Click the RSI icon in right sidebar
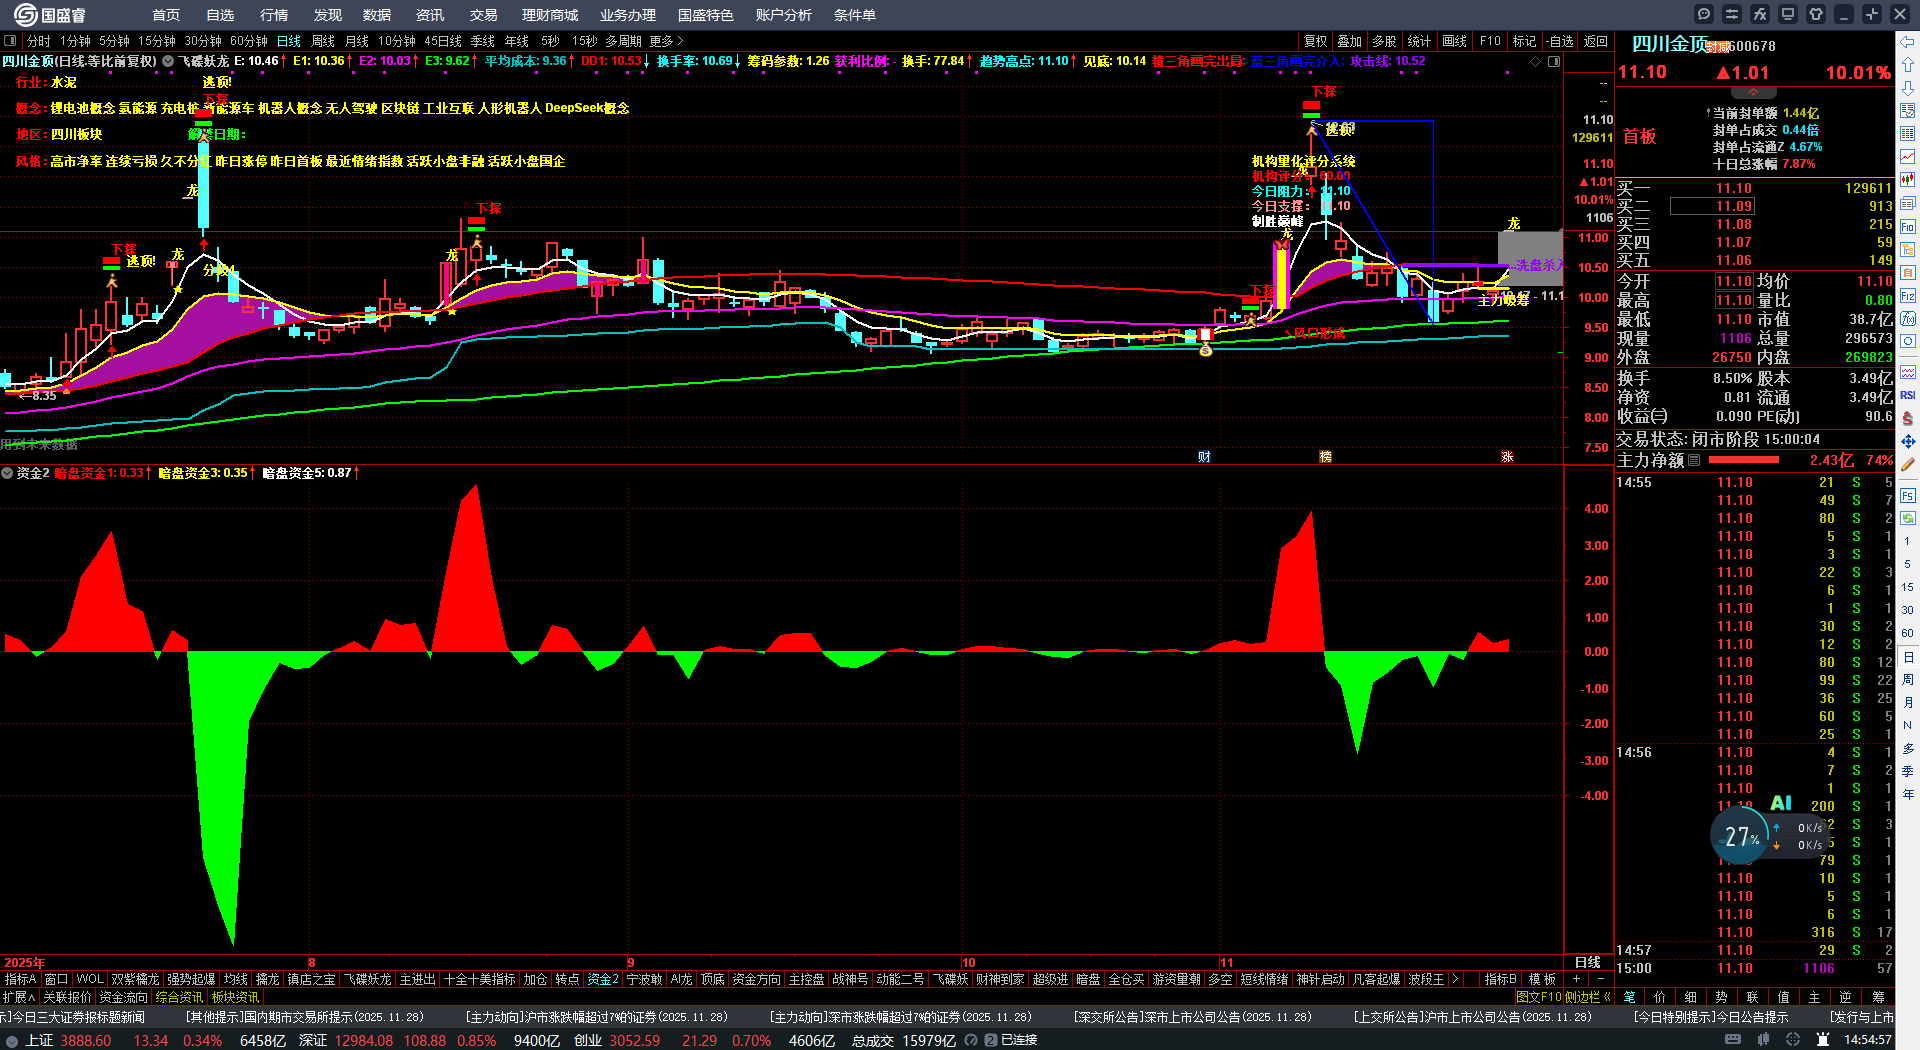The height and width of the screenshot is (1050, 1920). [1908, 395]
